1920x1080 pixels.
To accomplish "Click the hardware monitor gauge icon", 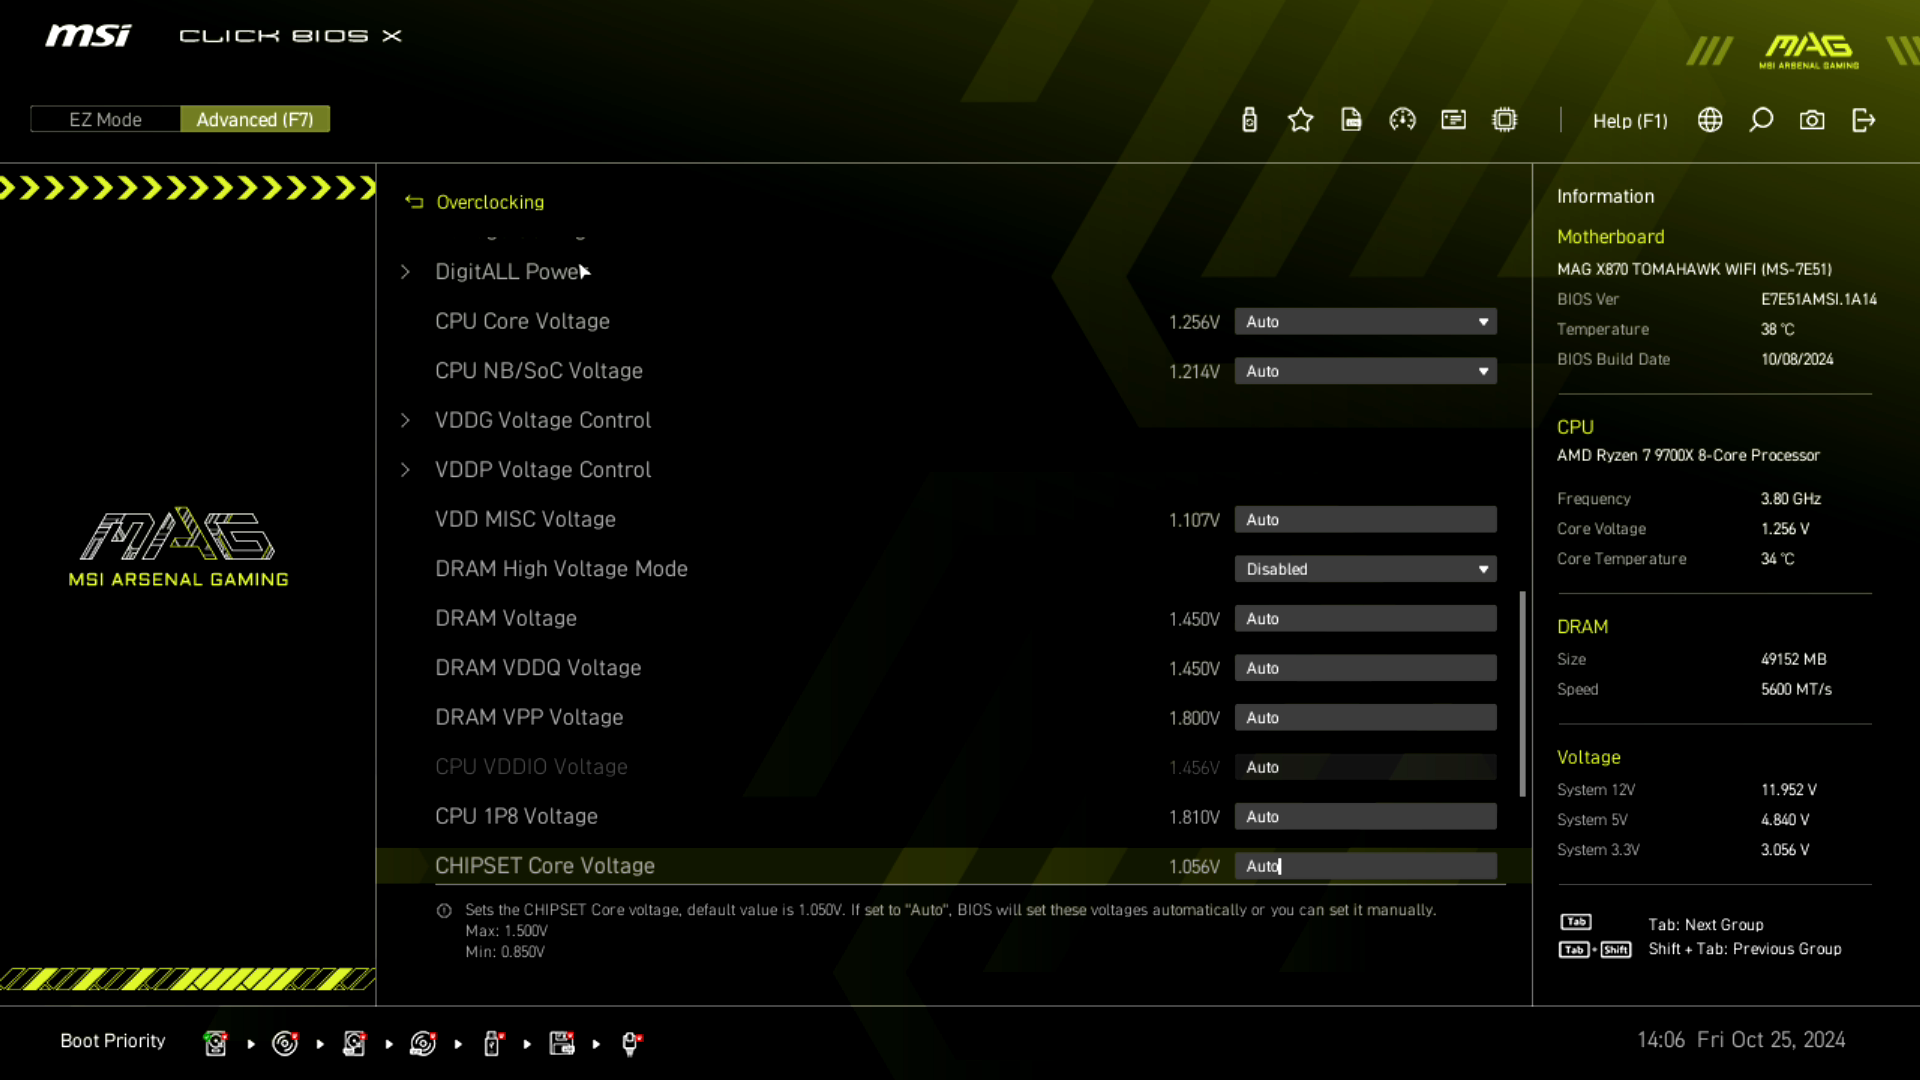I will pos(1402,120).
